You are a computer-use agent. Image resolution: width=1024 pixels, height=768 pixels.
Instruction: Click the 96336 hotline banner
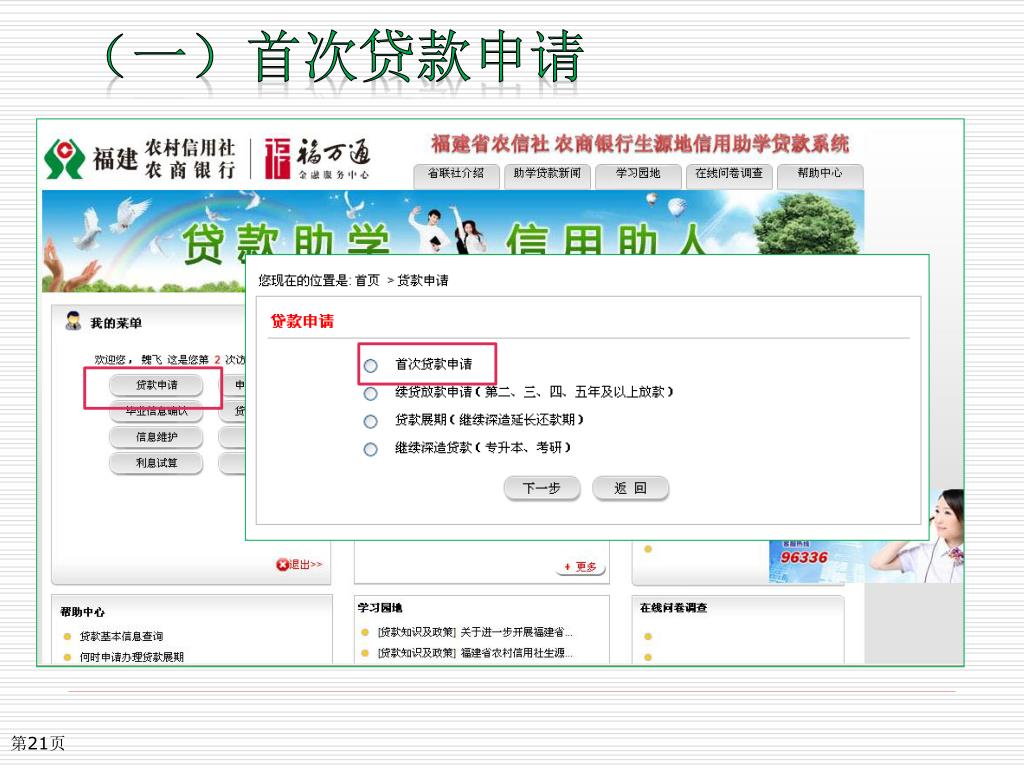tap(804, 558)
